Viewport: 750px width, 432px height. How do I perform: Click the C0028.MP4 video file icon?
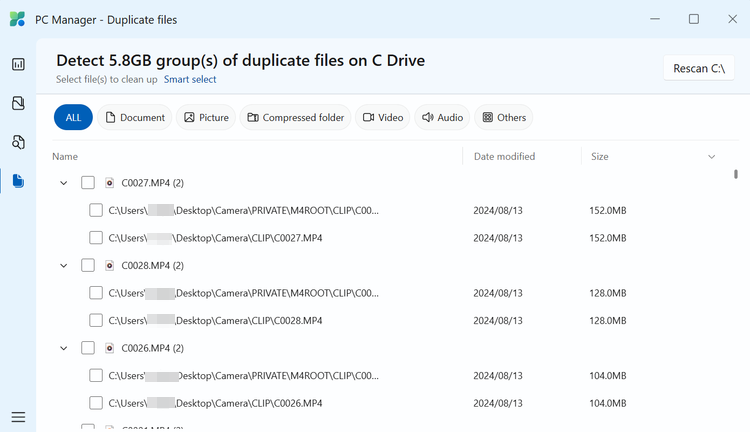110,266
